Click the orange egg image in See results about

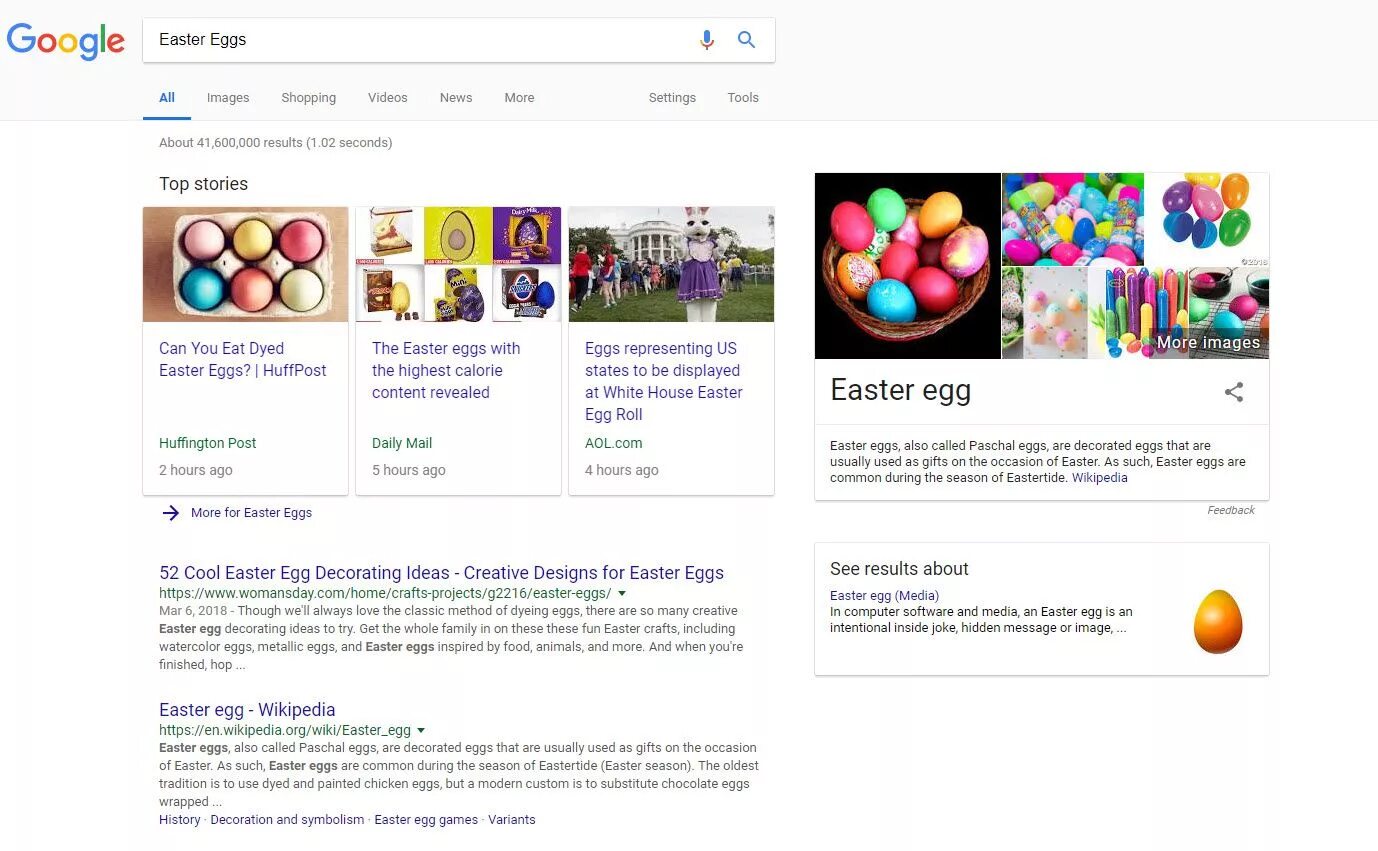pyautogui.click(x=1217, y=622)
